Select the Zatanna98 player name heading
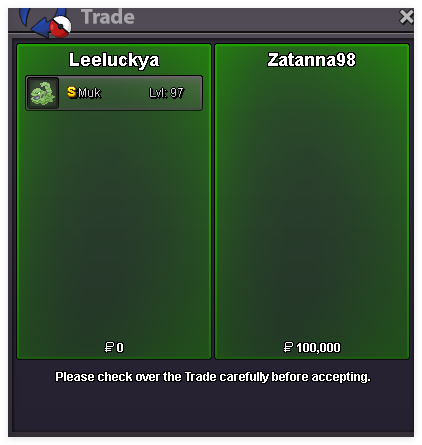 pos(312,60)
